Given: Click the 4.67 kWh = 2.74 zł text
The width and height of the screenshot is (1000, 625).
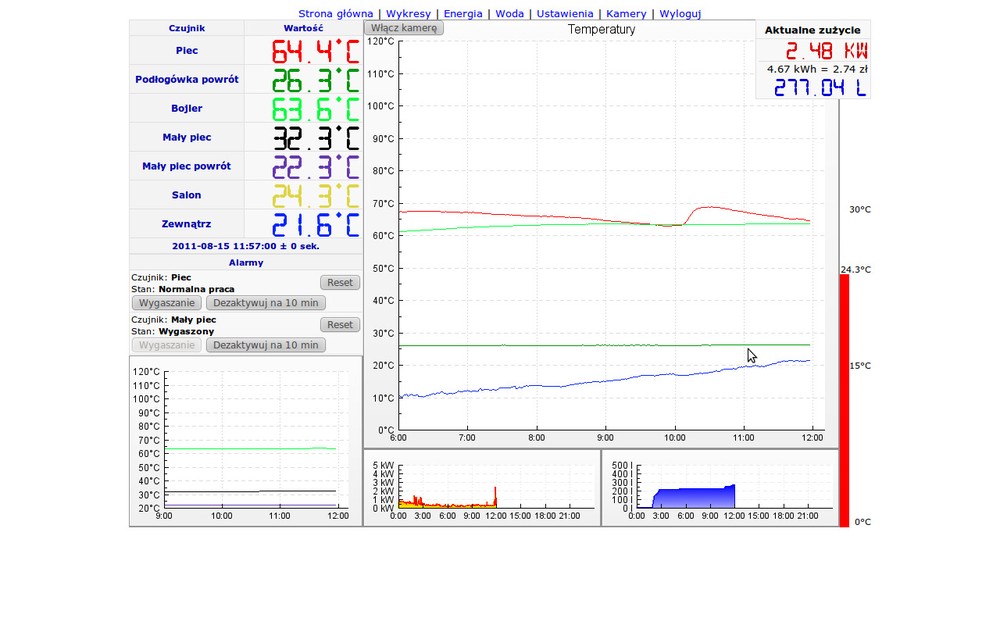Looking at the screenshot, I should [817, 69].
